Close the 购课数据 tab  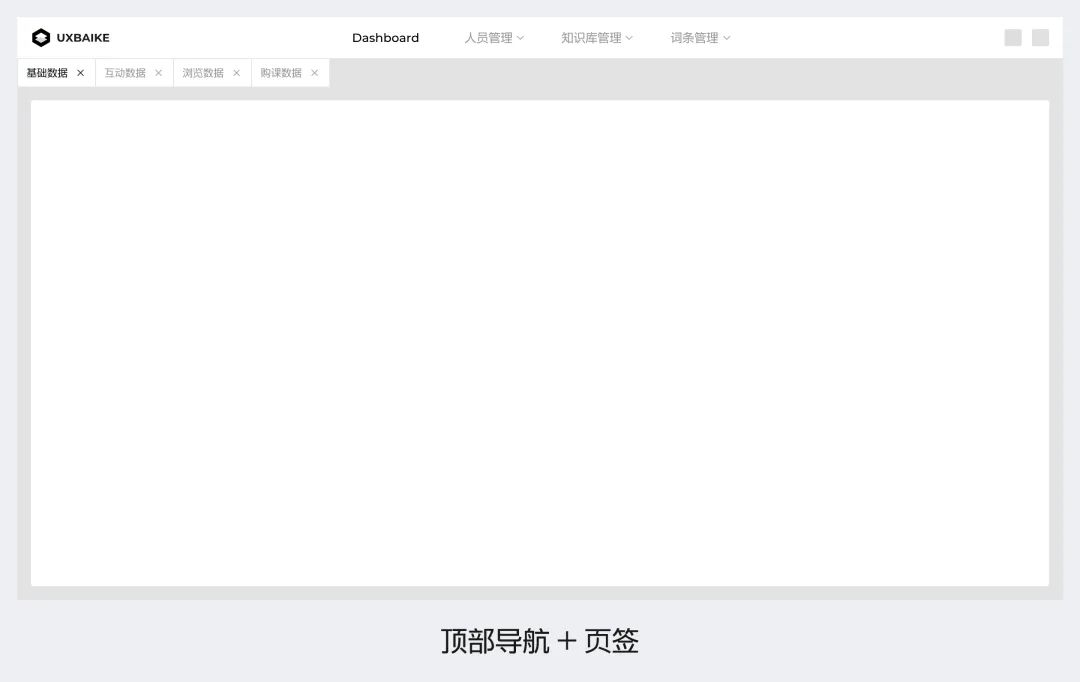314,72
